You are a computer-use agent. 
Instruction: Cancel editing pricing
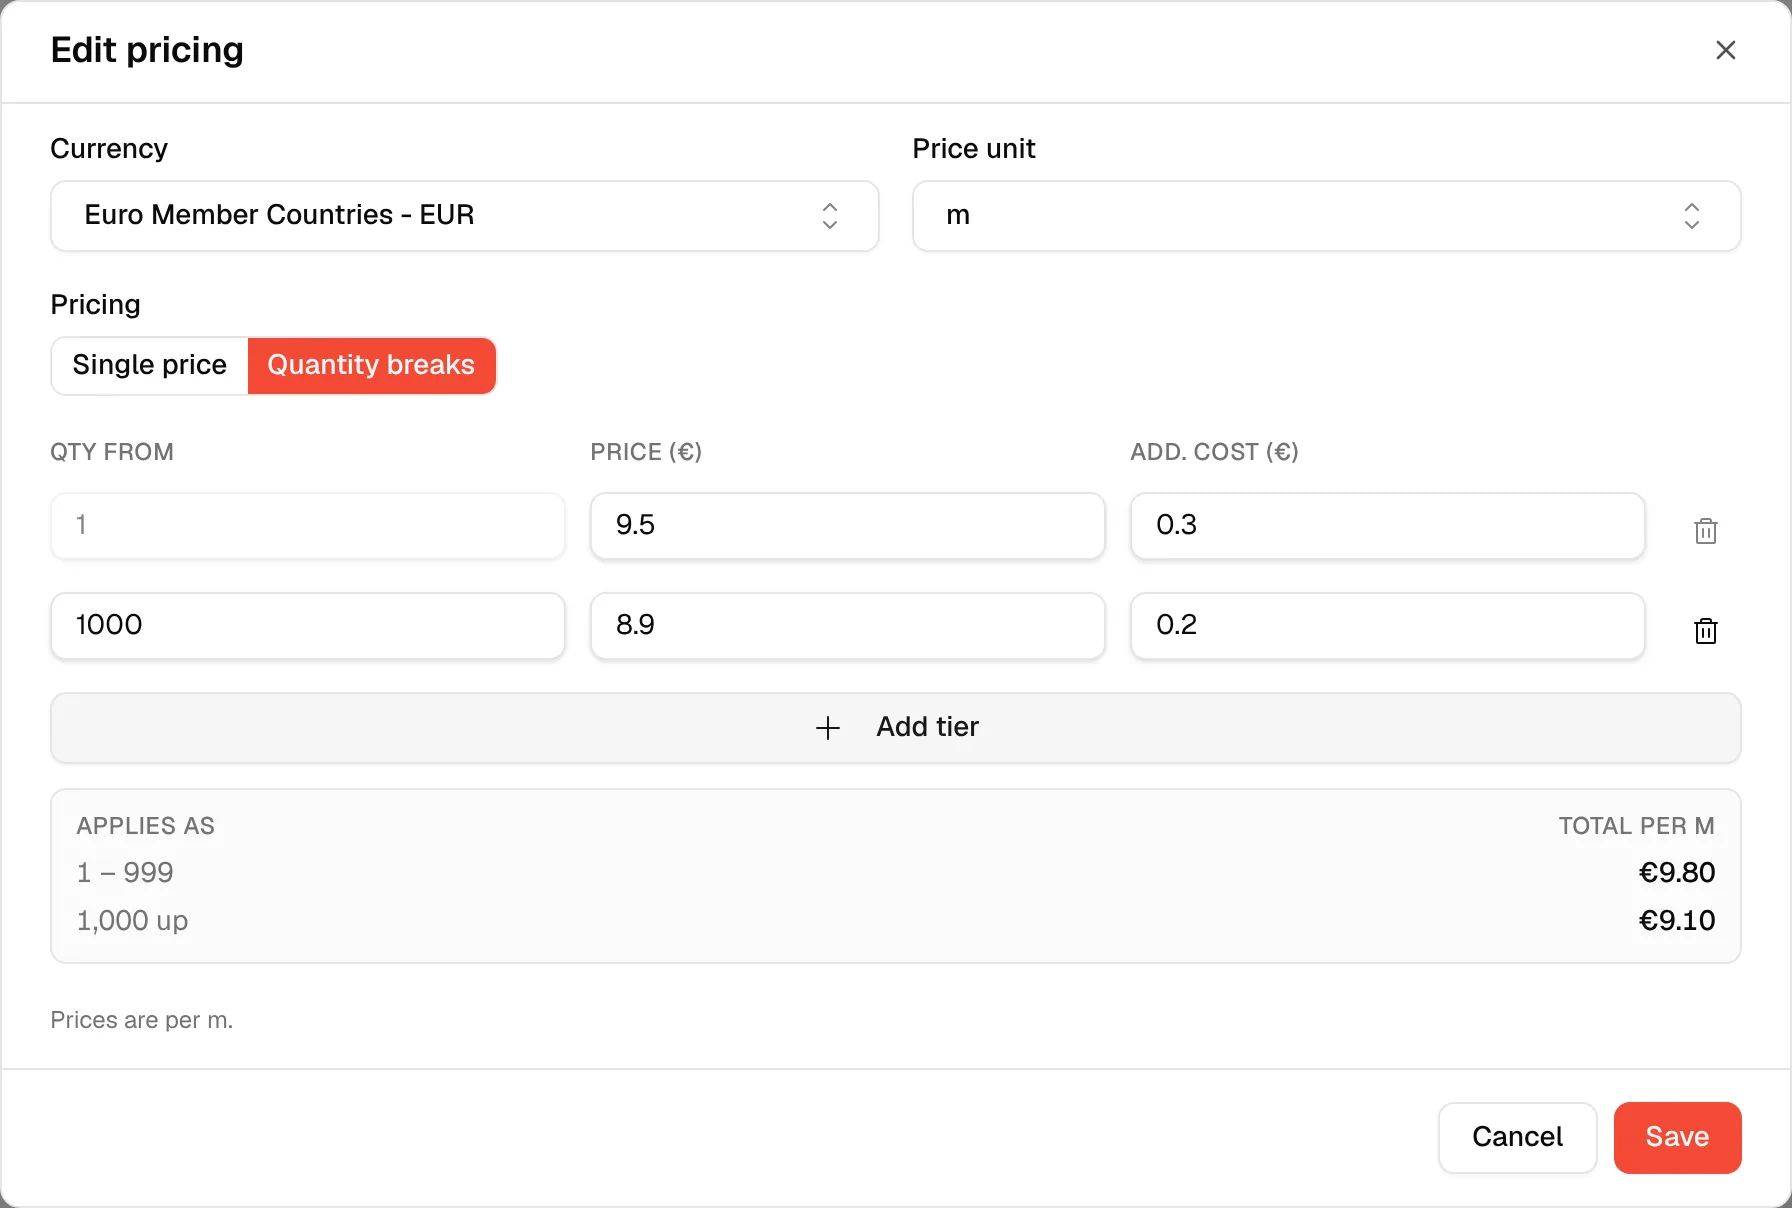(1517, 1137)
